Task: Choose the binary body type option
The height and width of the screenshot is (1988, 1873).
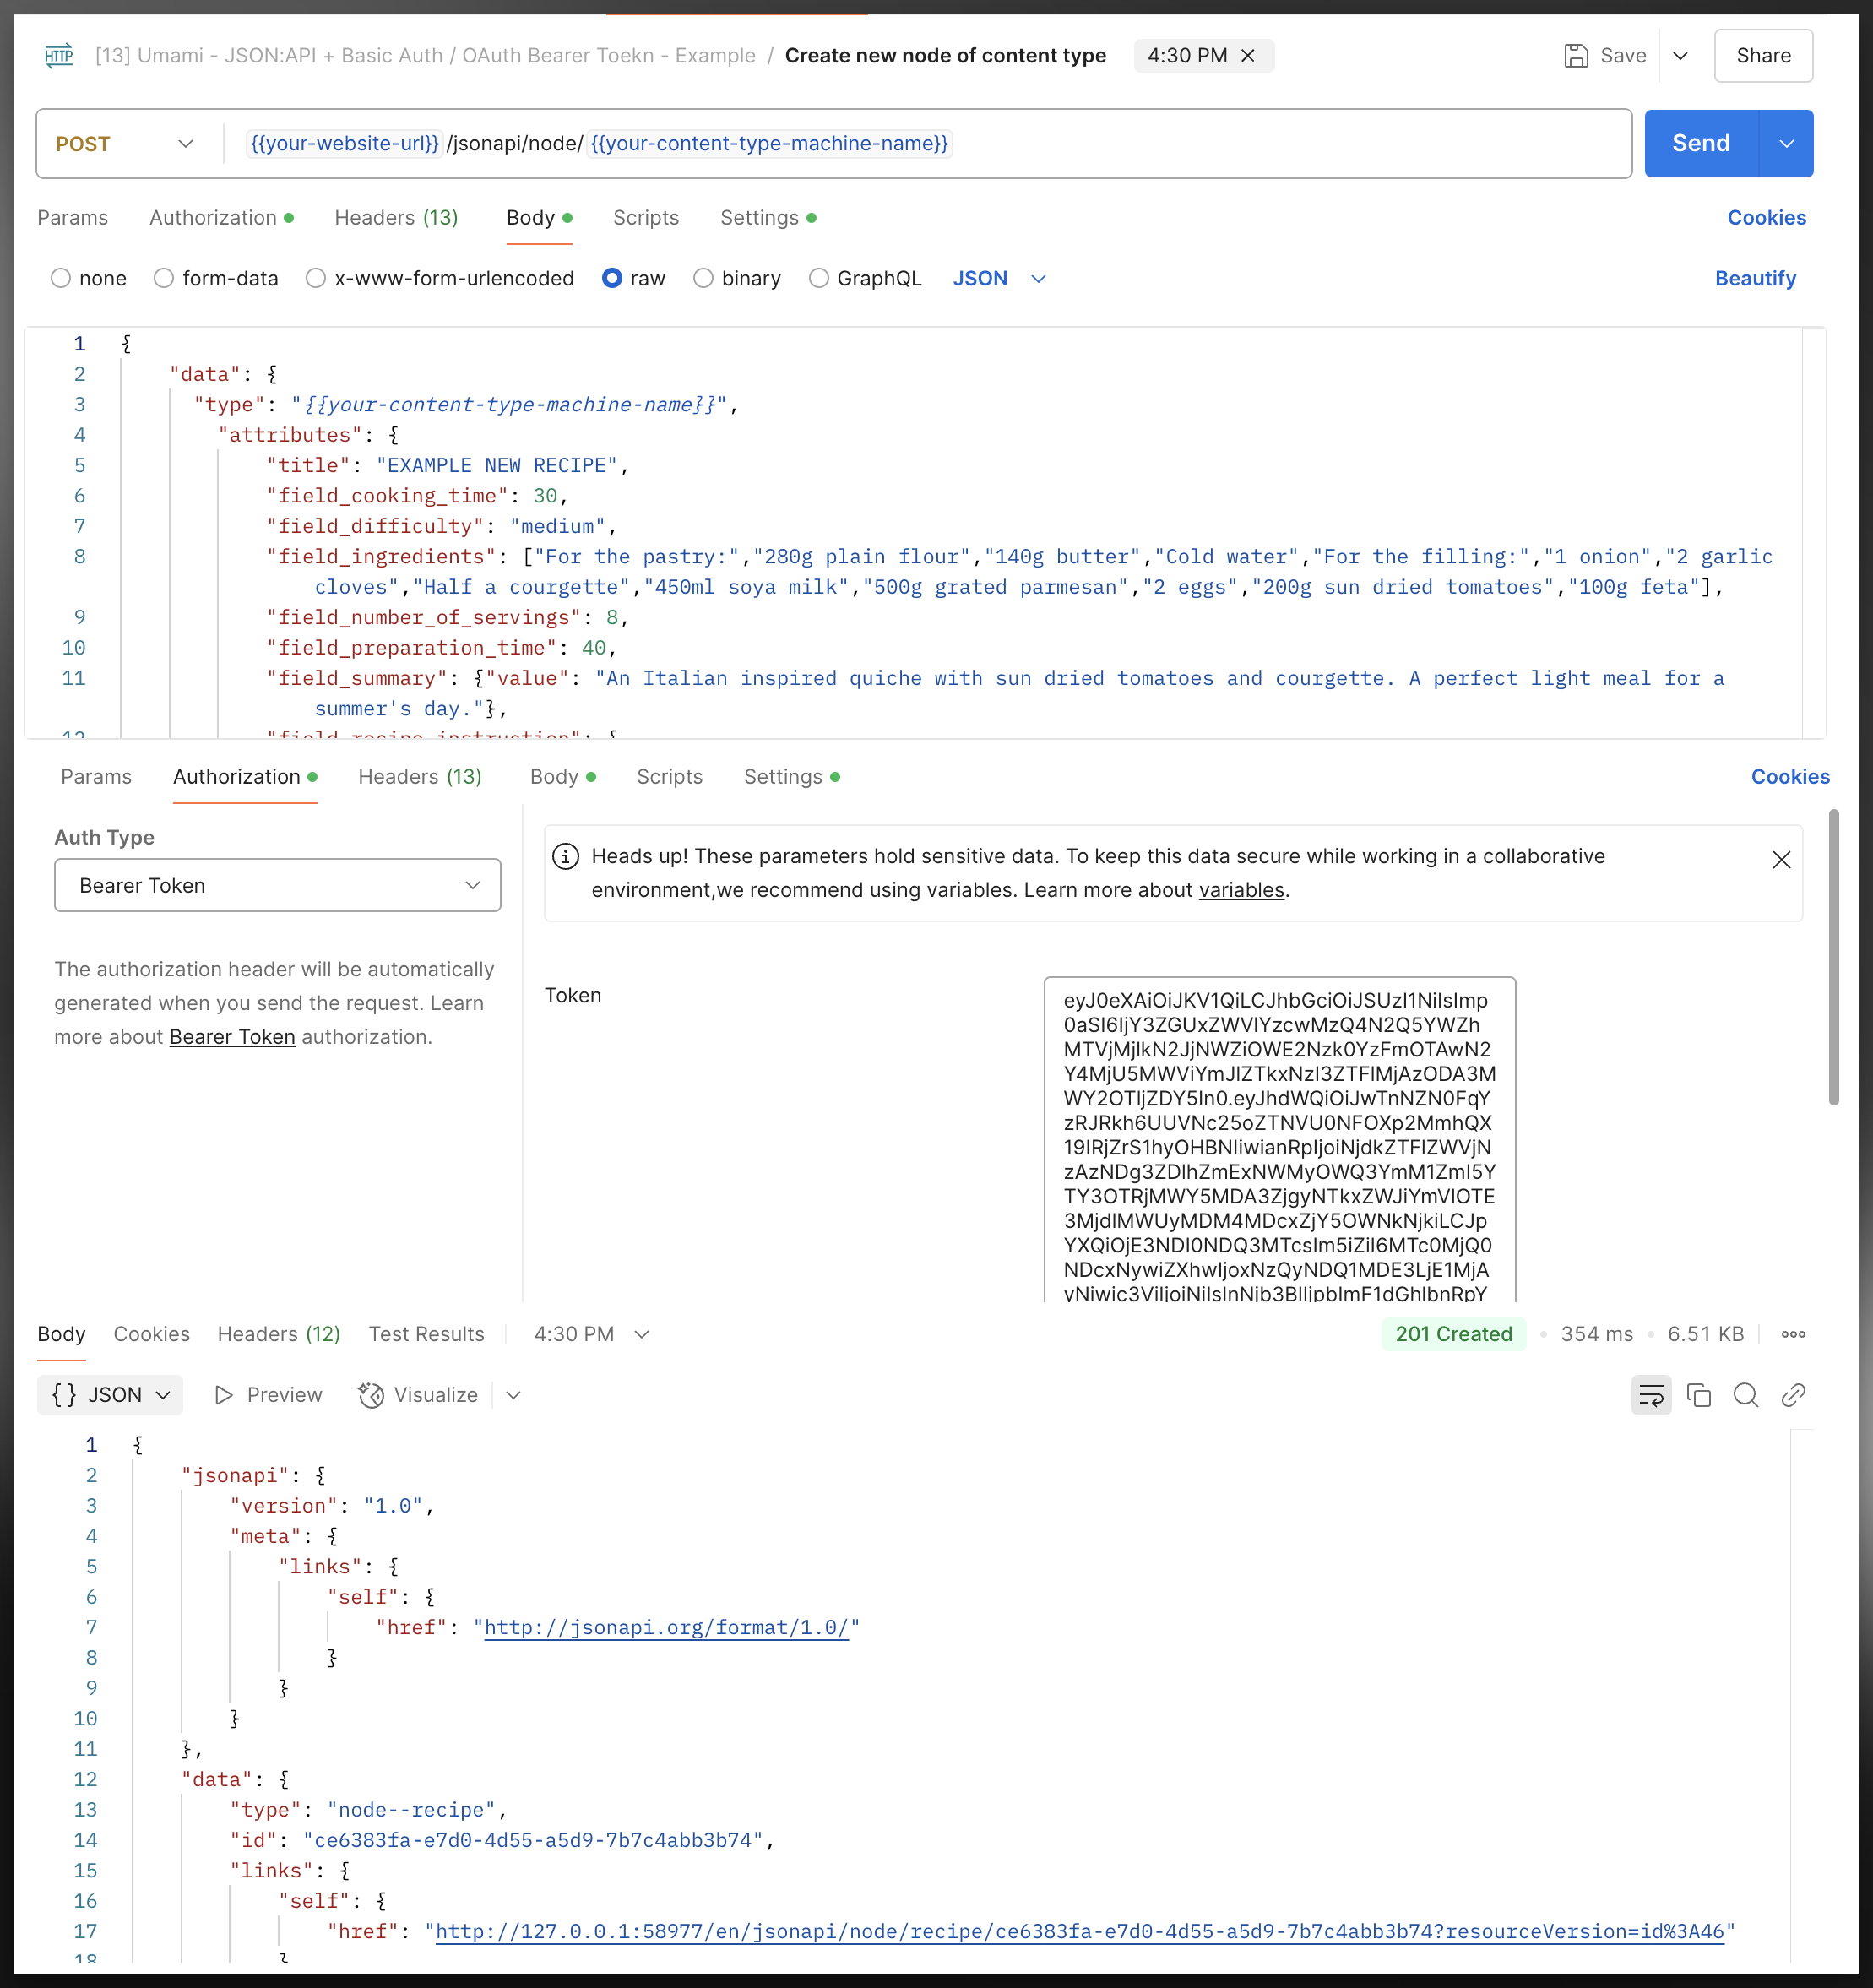Action: tap(704, 278)
